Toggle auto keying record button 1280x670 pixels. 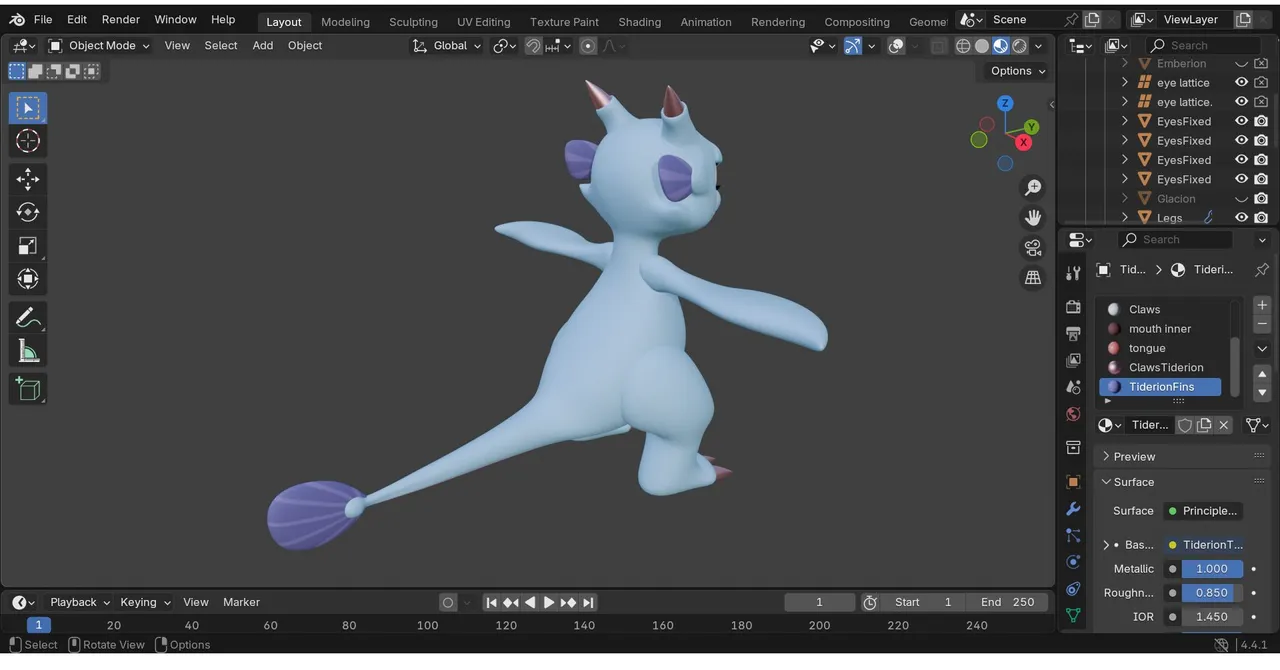tap(448, 602)
